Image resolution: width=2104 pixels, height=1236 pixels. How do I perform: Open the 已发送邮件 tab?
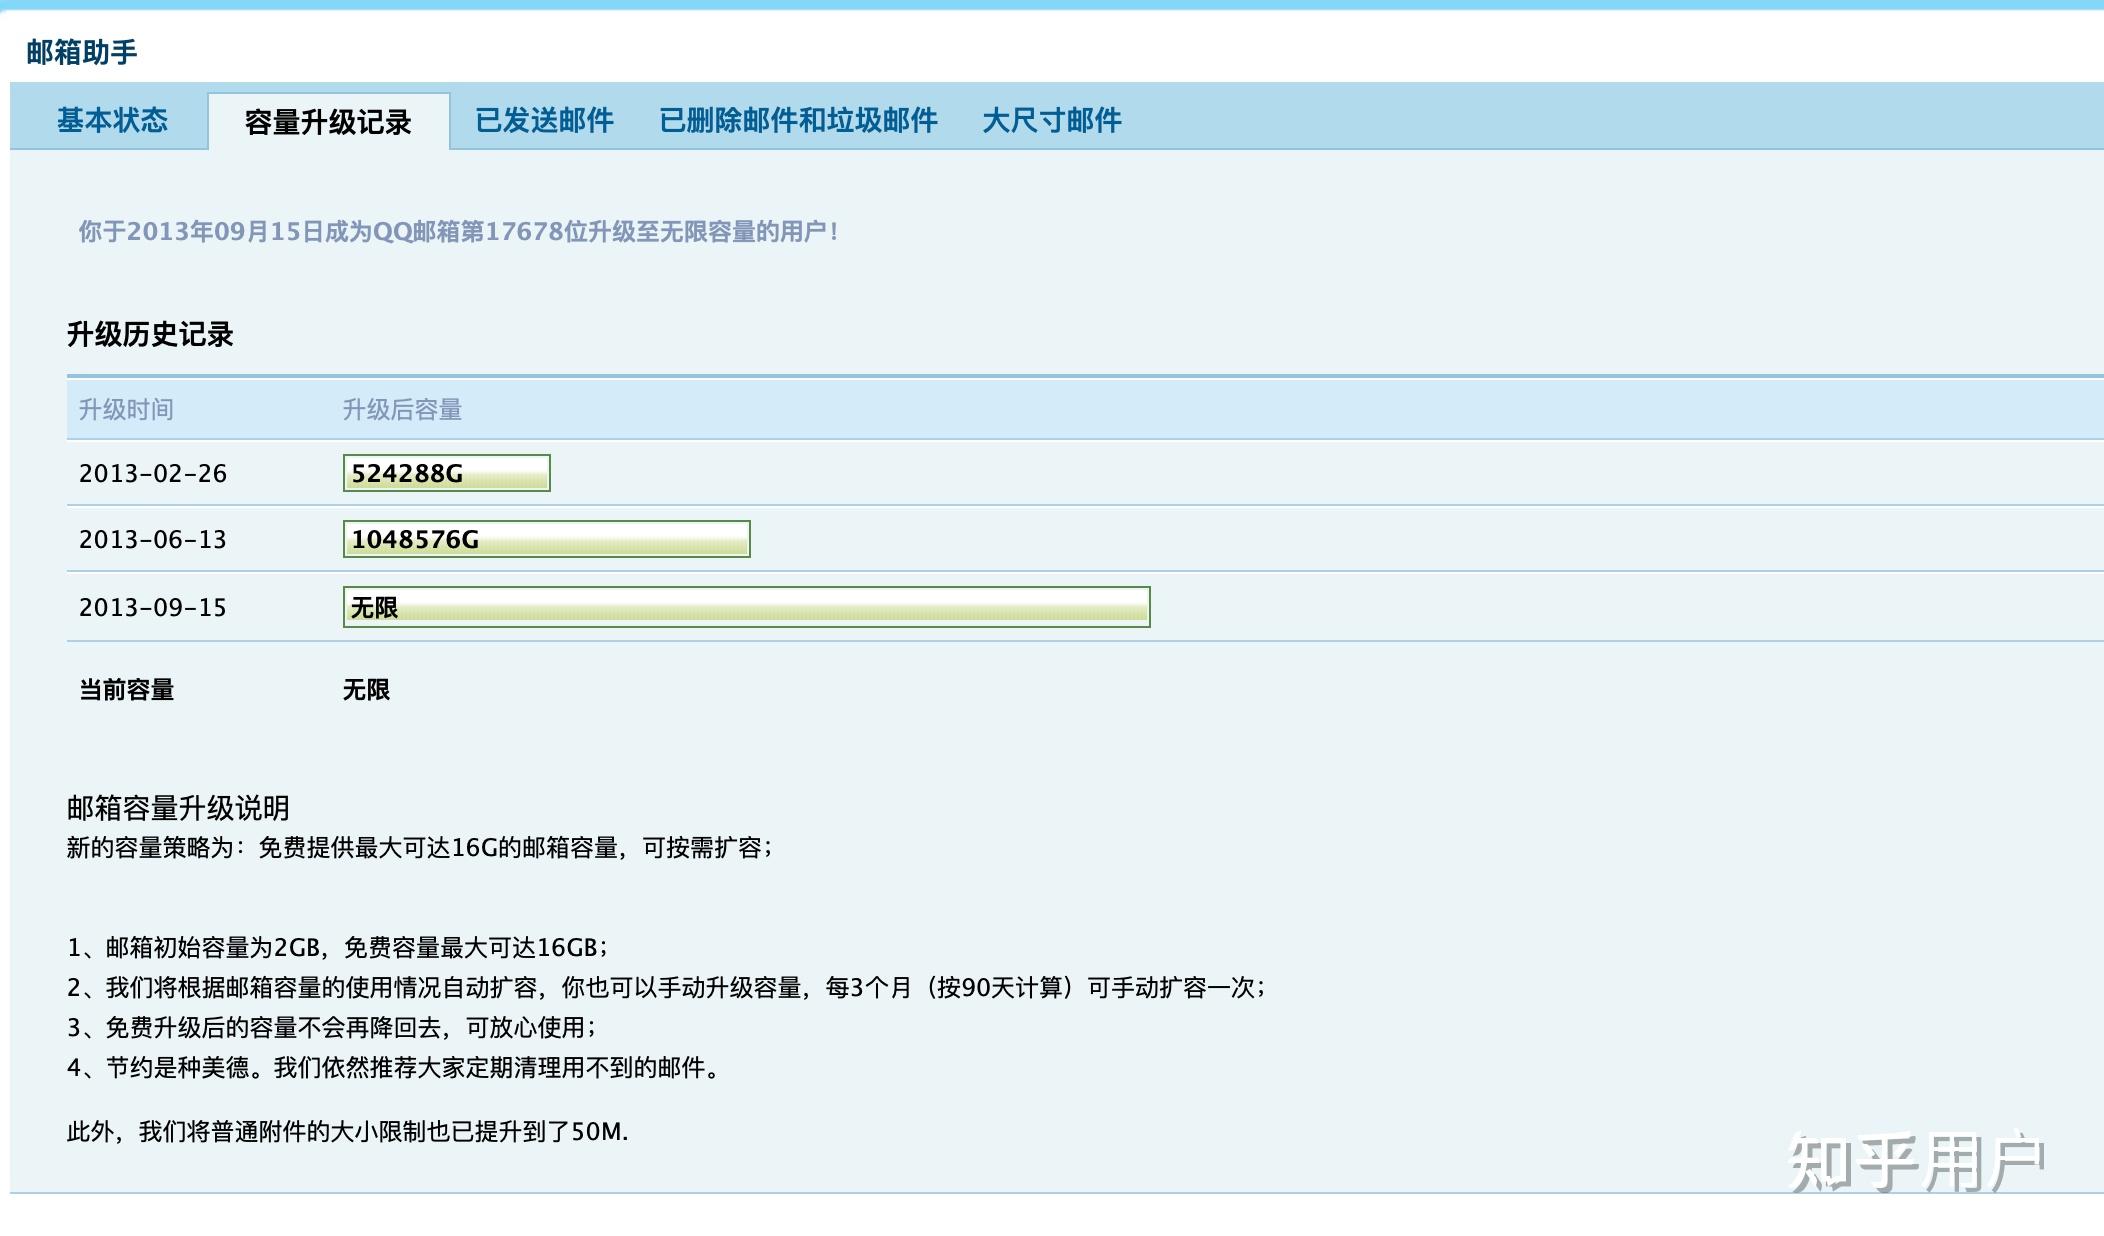[544, 120]
